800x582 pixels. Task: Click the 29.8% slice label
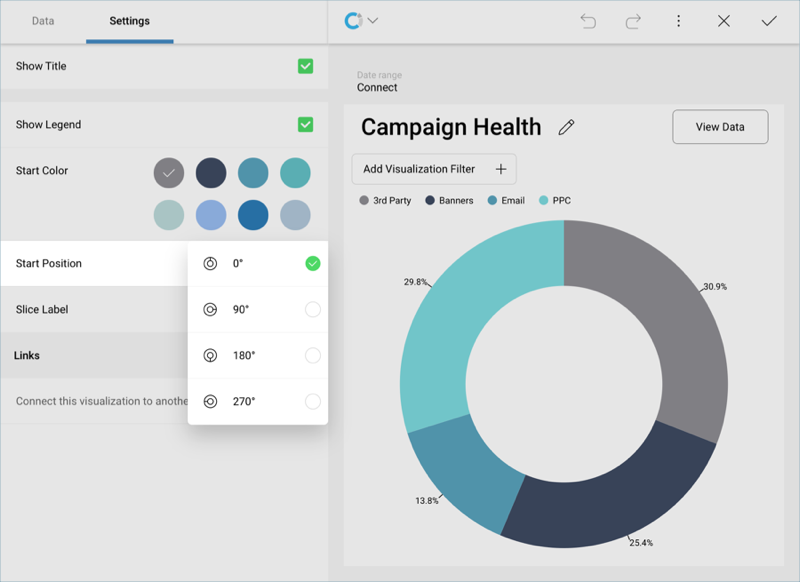tap(415, 282)
